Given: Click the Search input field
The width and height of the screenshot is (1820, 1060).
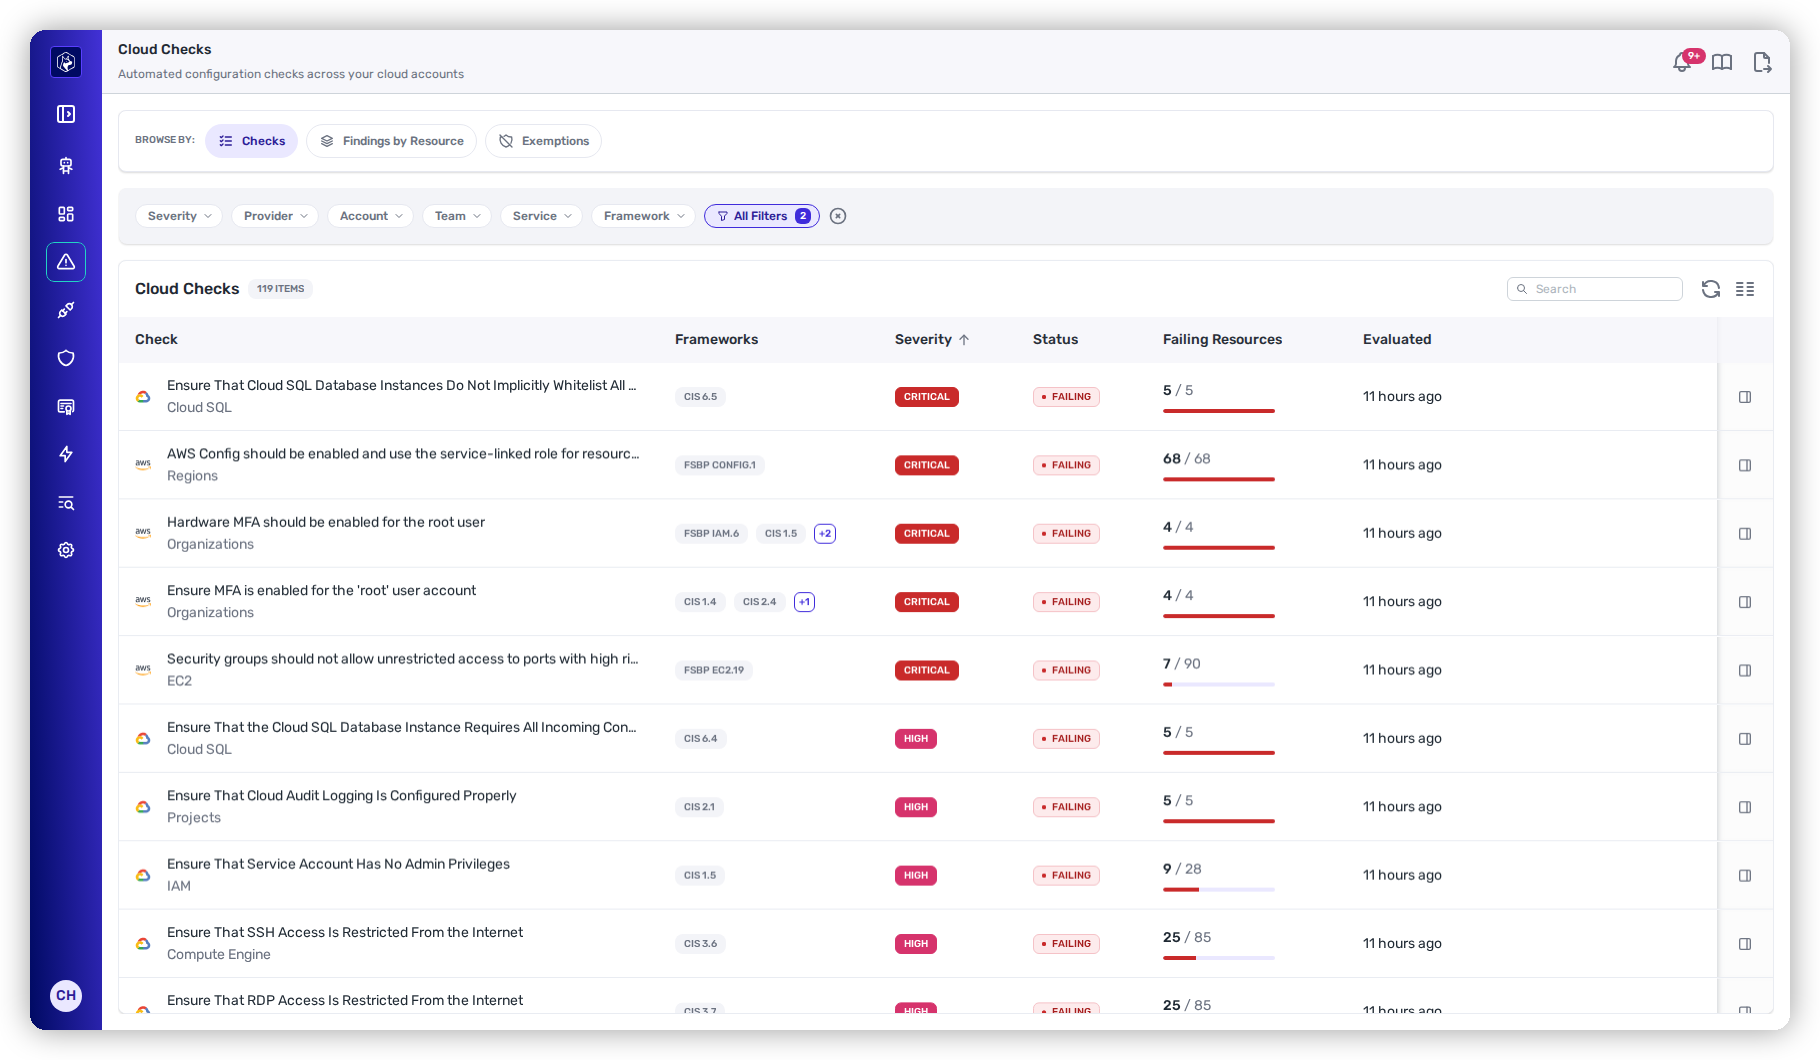Looking at the screenshot, I should click(x=1595, y=289).
